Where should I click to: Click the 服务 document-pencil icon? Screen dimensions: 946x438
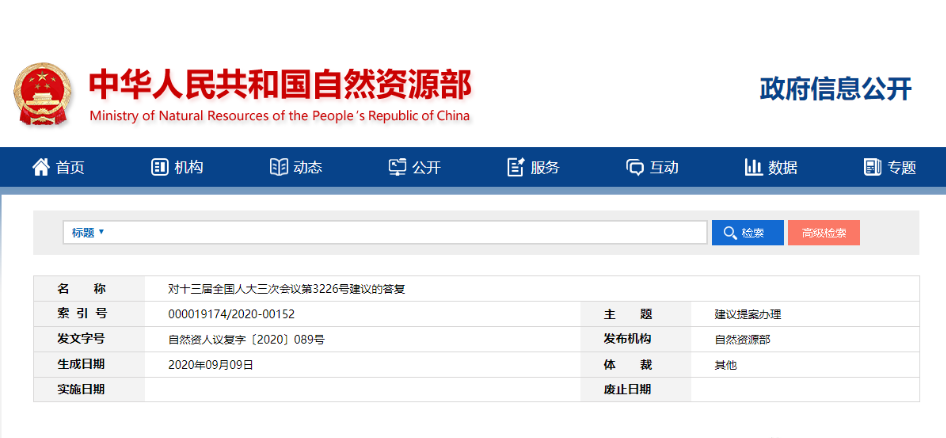(x=516, y=167)
